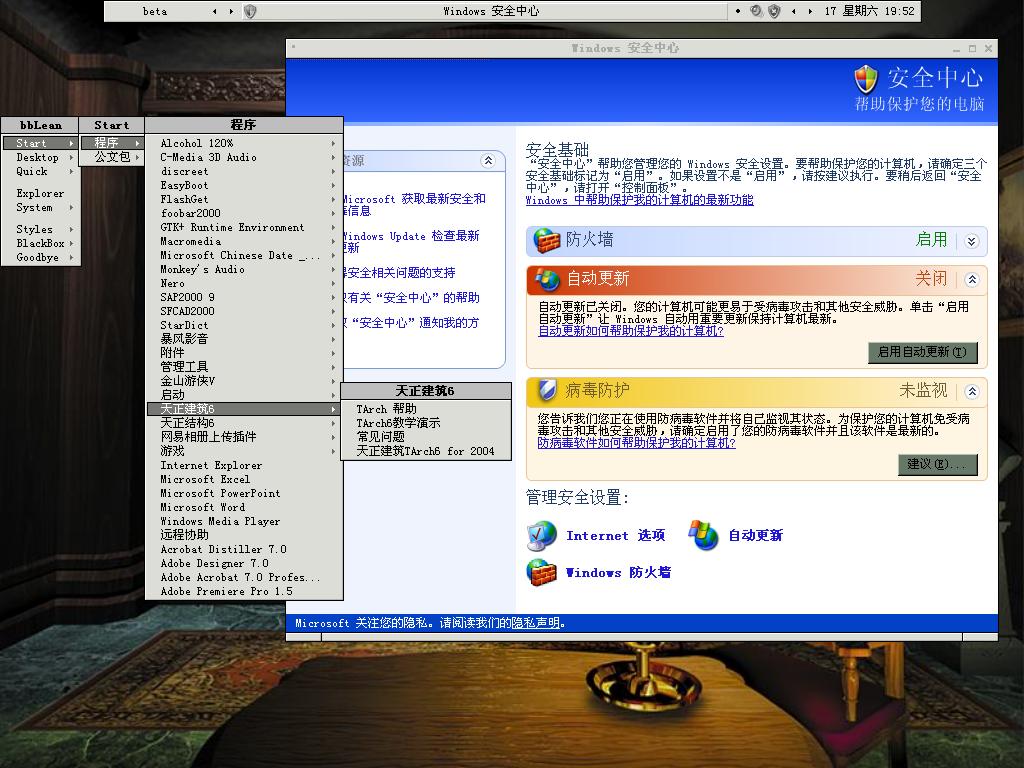This screenshot has width=1024, height=768.
Task: Expand the Alcohol 120% submenu
Action: pos(245,143)
